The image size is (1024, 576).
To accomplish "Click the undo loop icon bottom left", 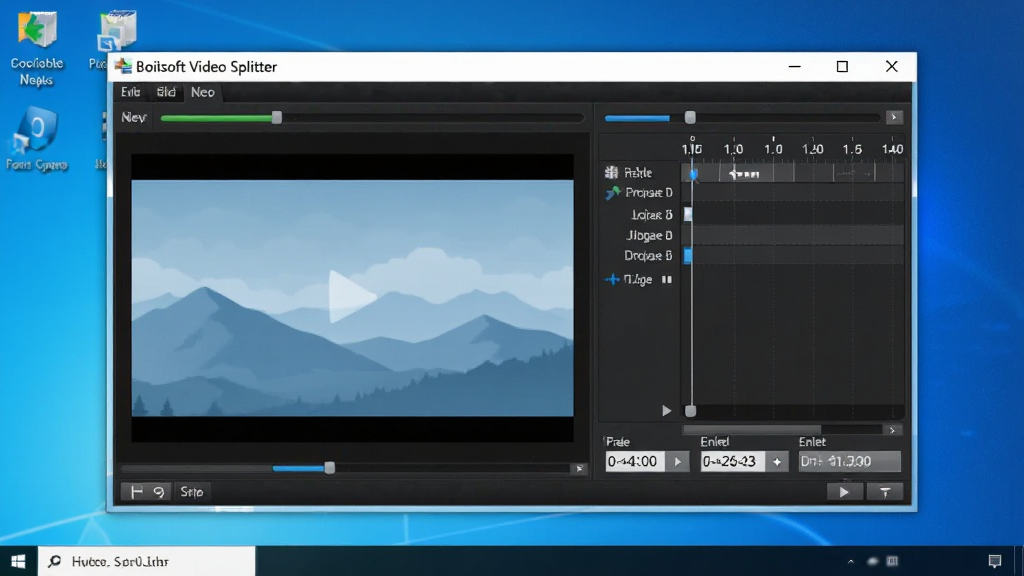I will tap(159, 492).
